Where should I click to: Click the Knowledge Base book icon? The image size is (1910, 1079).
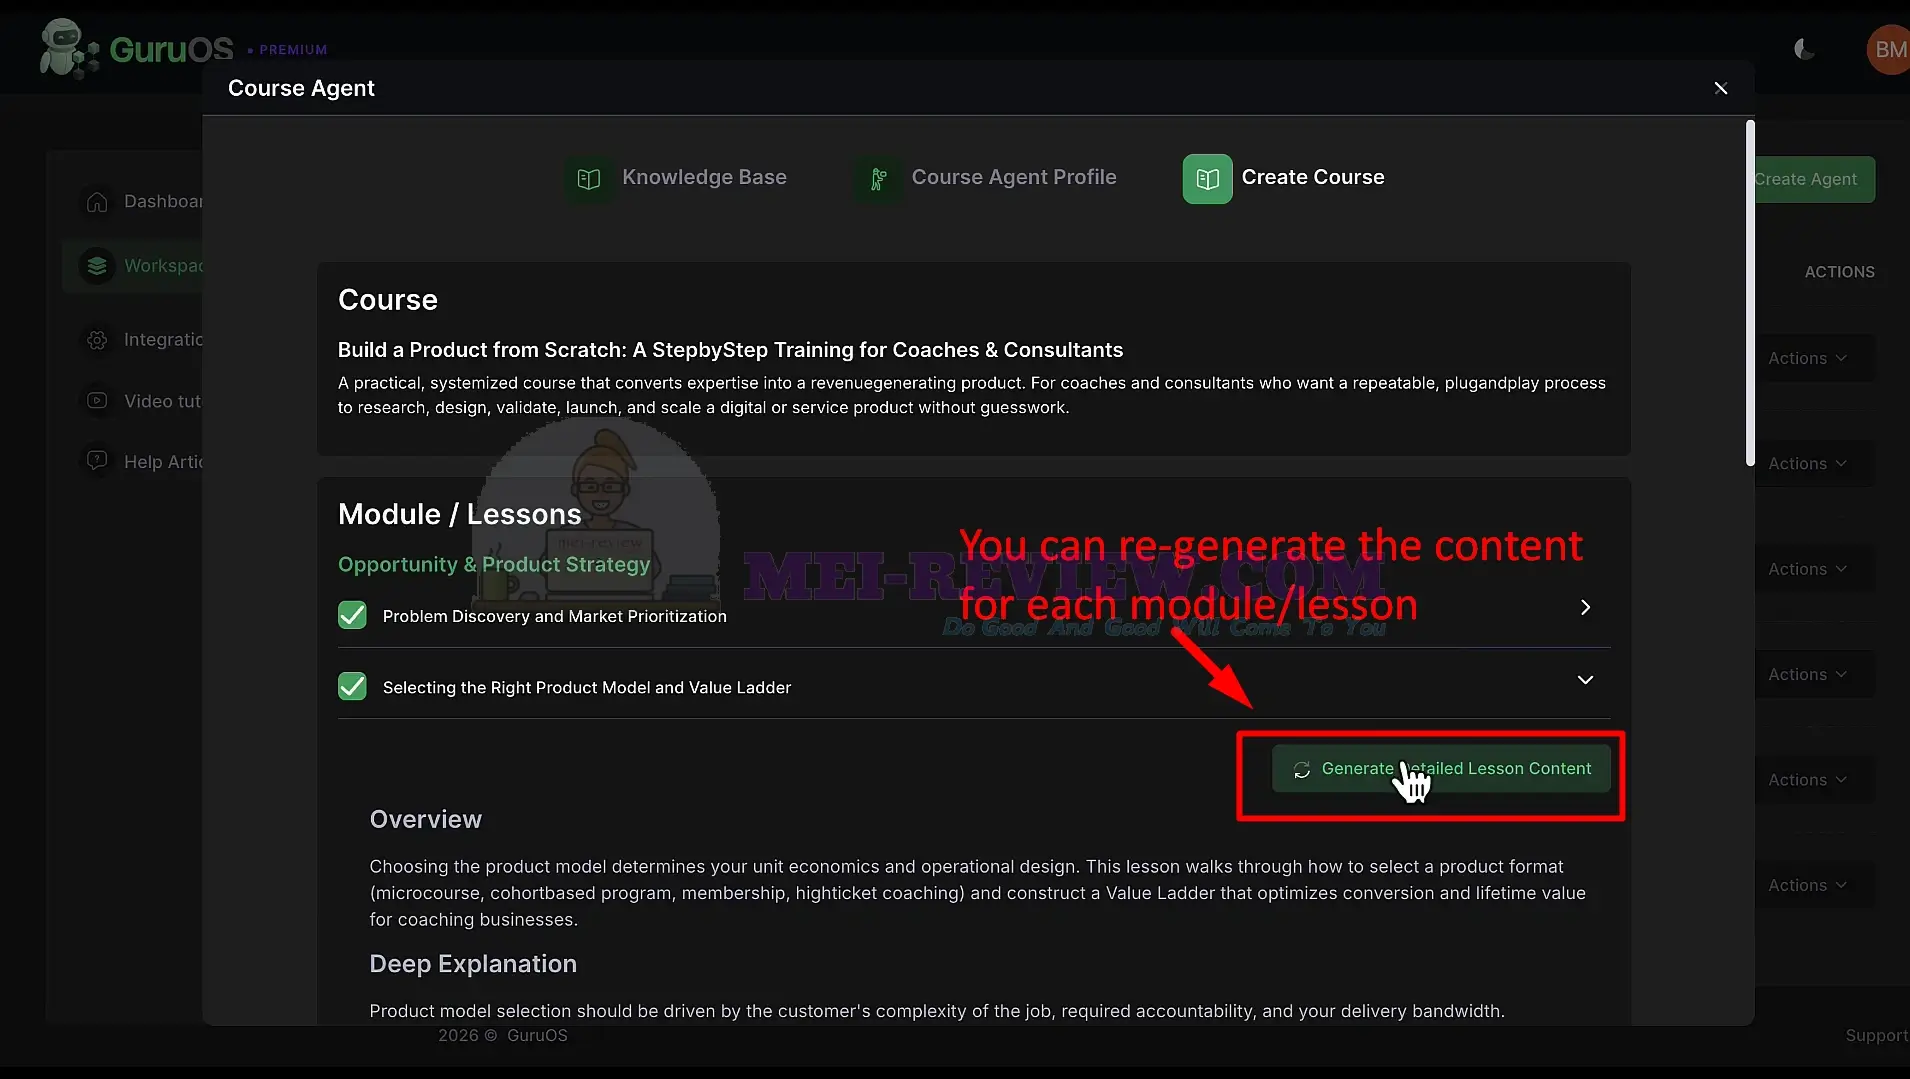(589, 179)
